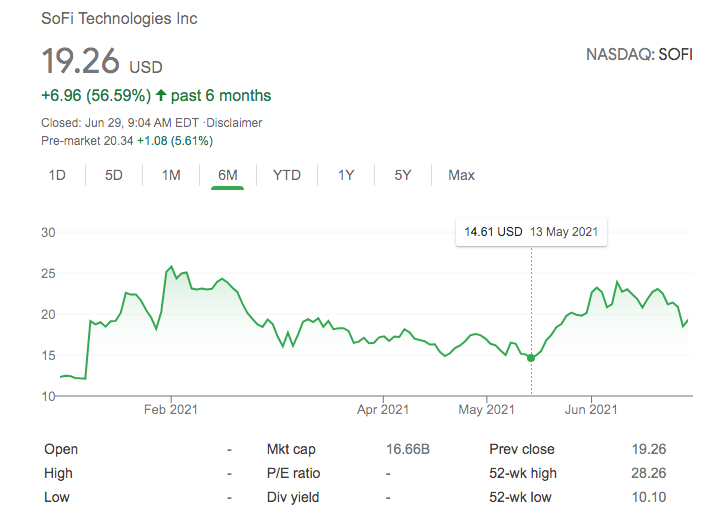
Task: Click the Prev close value 19.26
Action: pyautogui.click(x=649, y=449)
